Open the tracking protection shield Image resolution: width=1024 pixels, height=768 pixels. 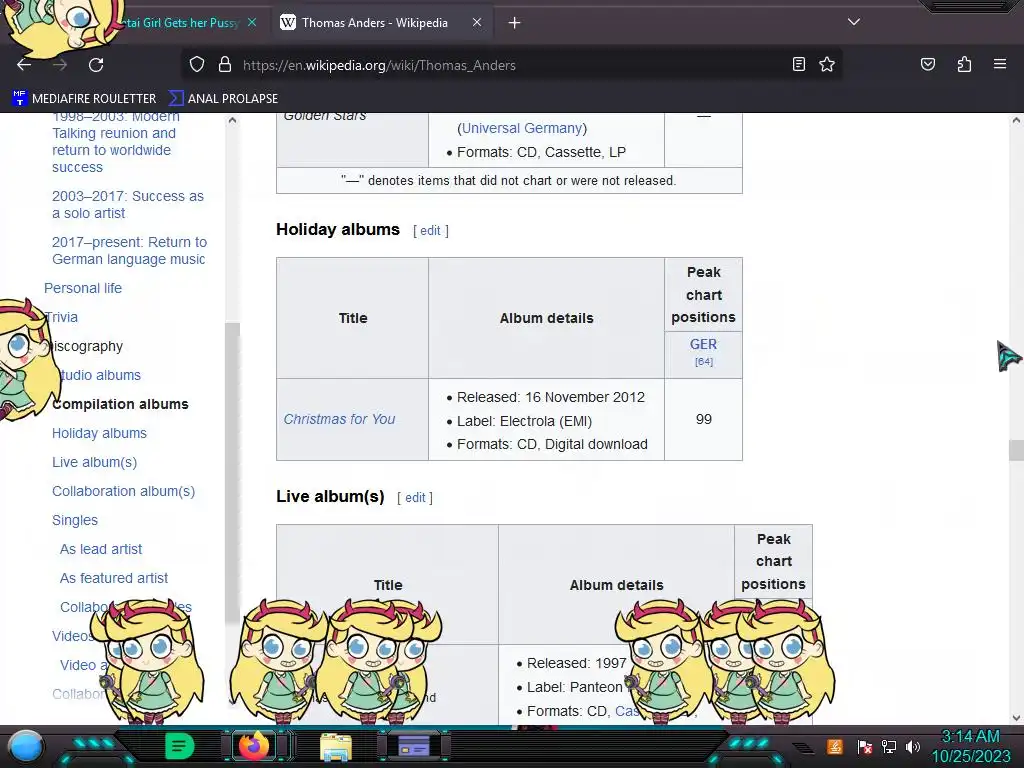tap(197, 65)
